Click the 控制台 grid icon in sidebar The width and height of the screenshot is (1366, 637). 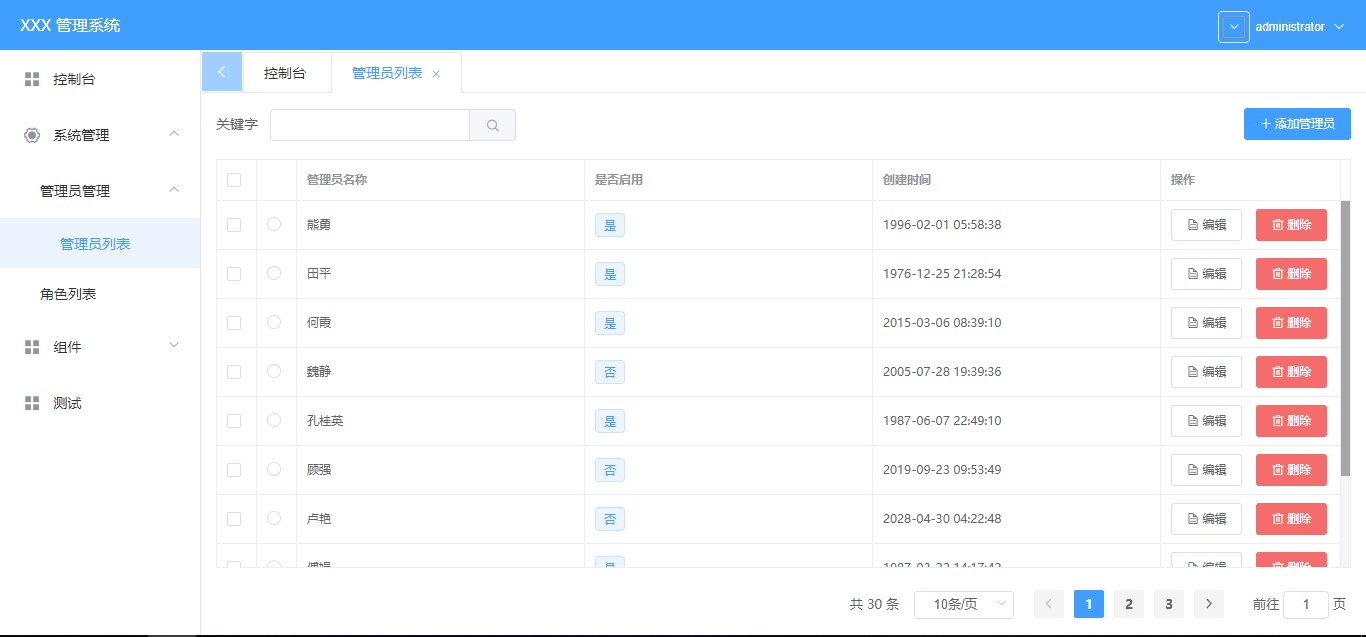coord(32,79)
